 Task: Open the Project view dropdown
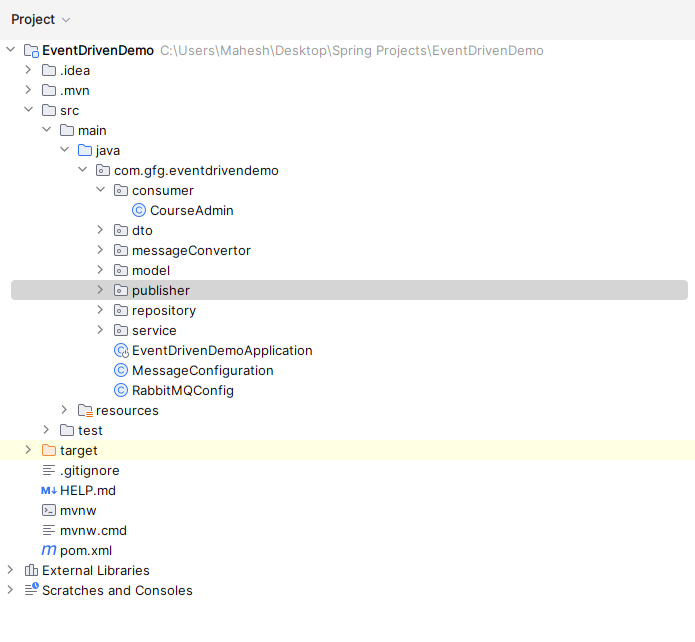click(x=66, y=20)
